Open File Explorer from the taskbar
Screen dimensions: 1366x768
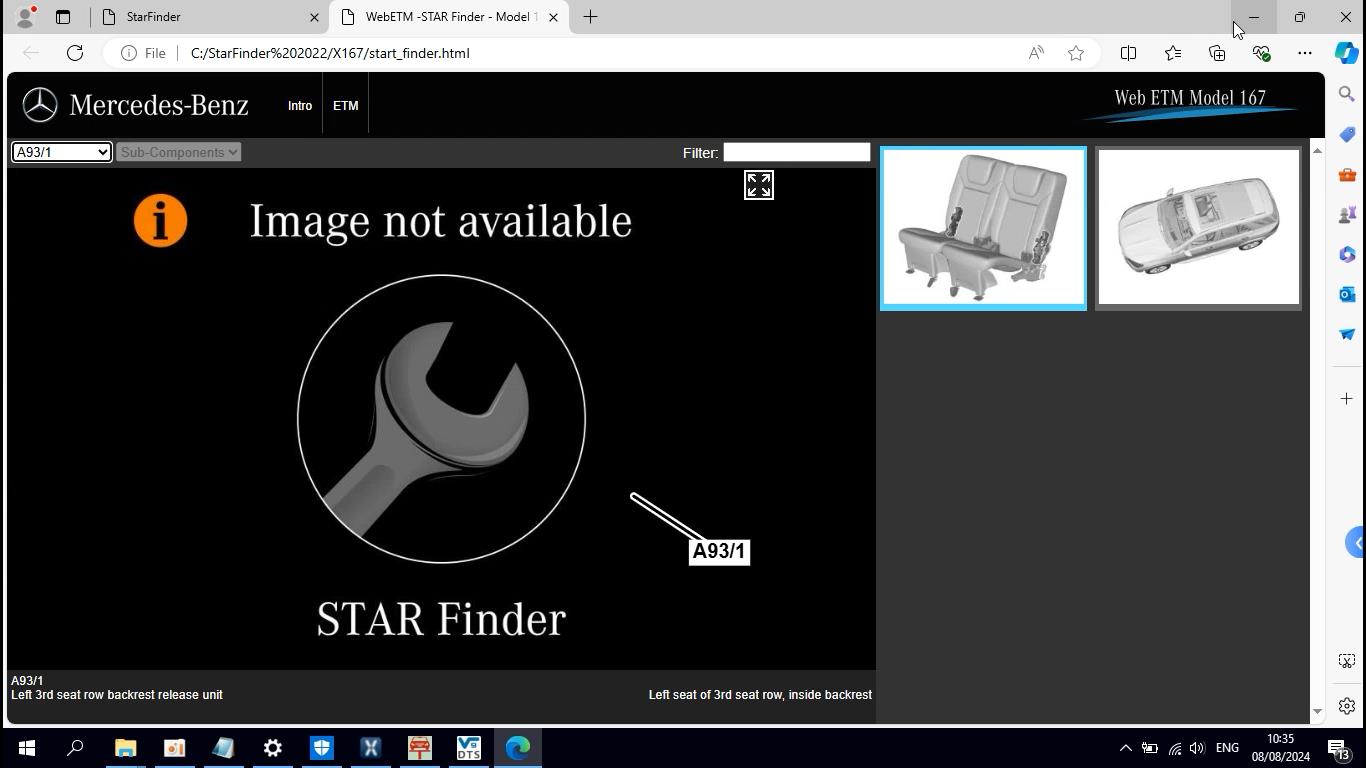125,748
